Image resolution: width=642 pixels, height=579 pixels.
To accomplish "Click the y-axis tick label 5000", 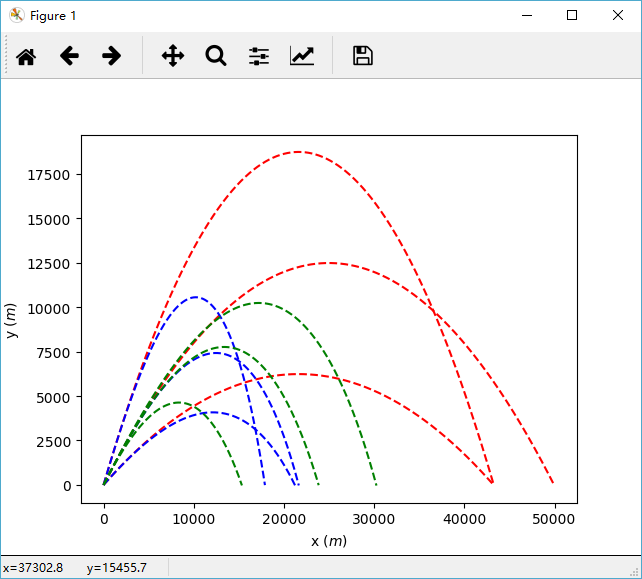I will 53,398.
